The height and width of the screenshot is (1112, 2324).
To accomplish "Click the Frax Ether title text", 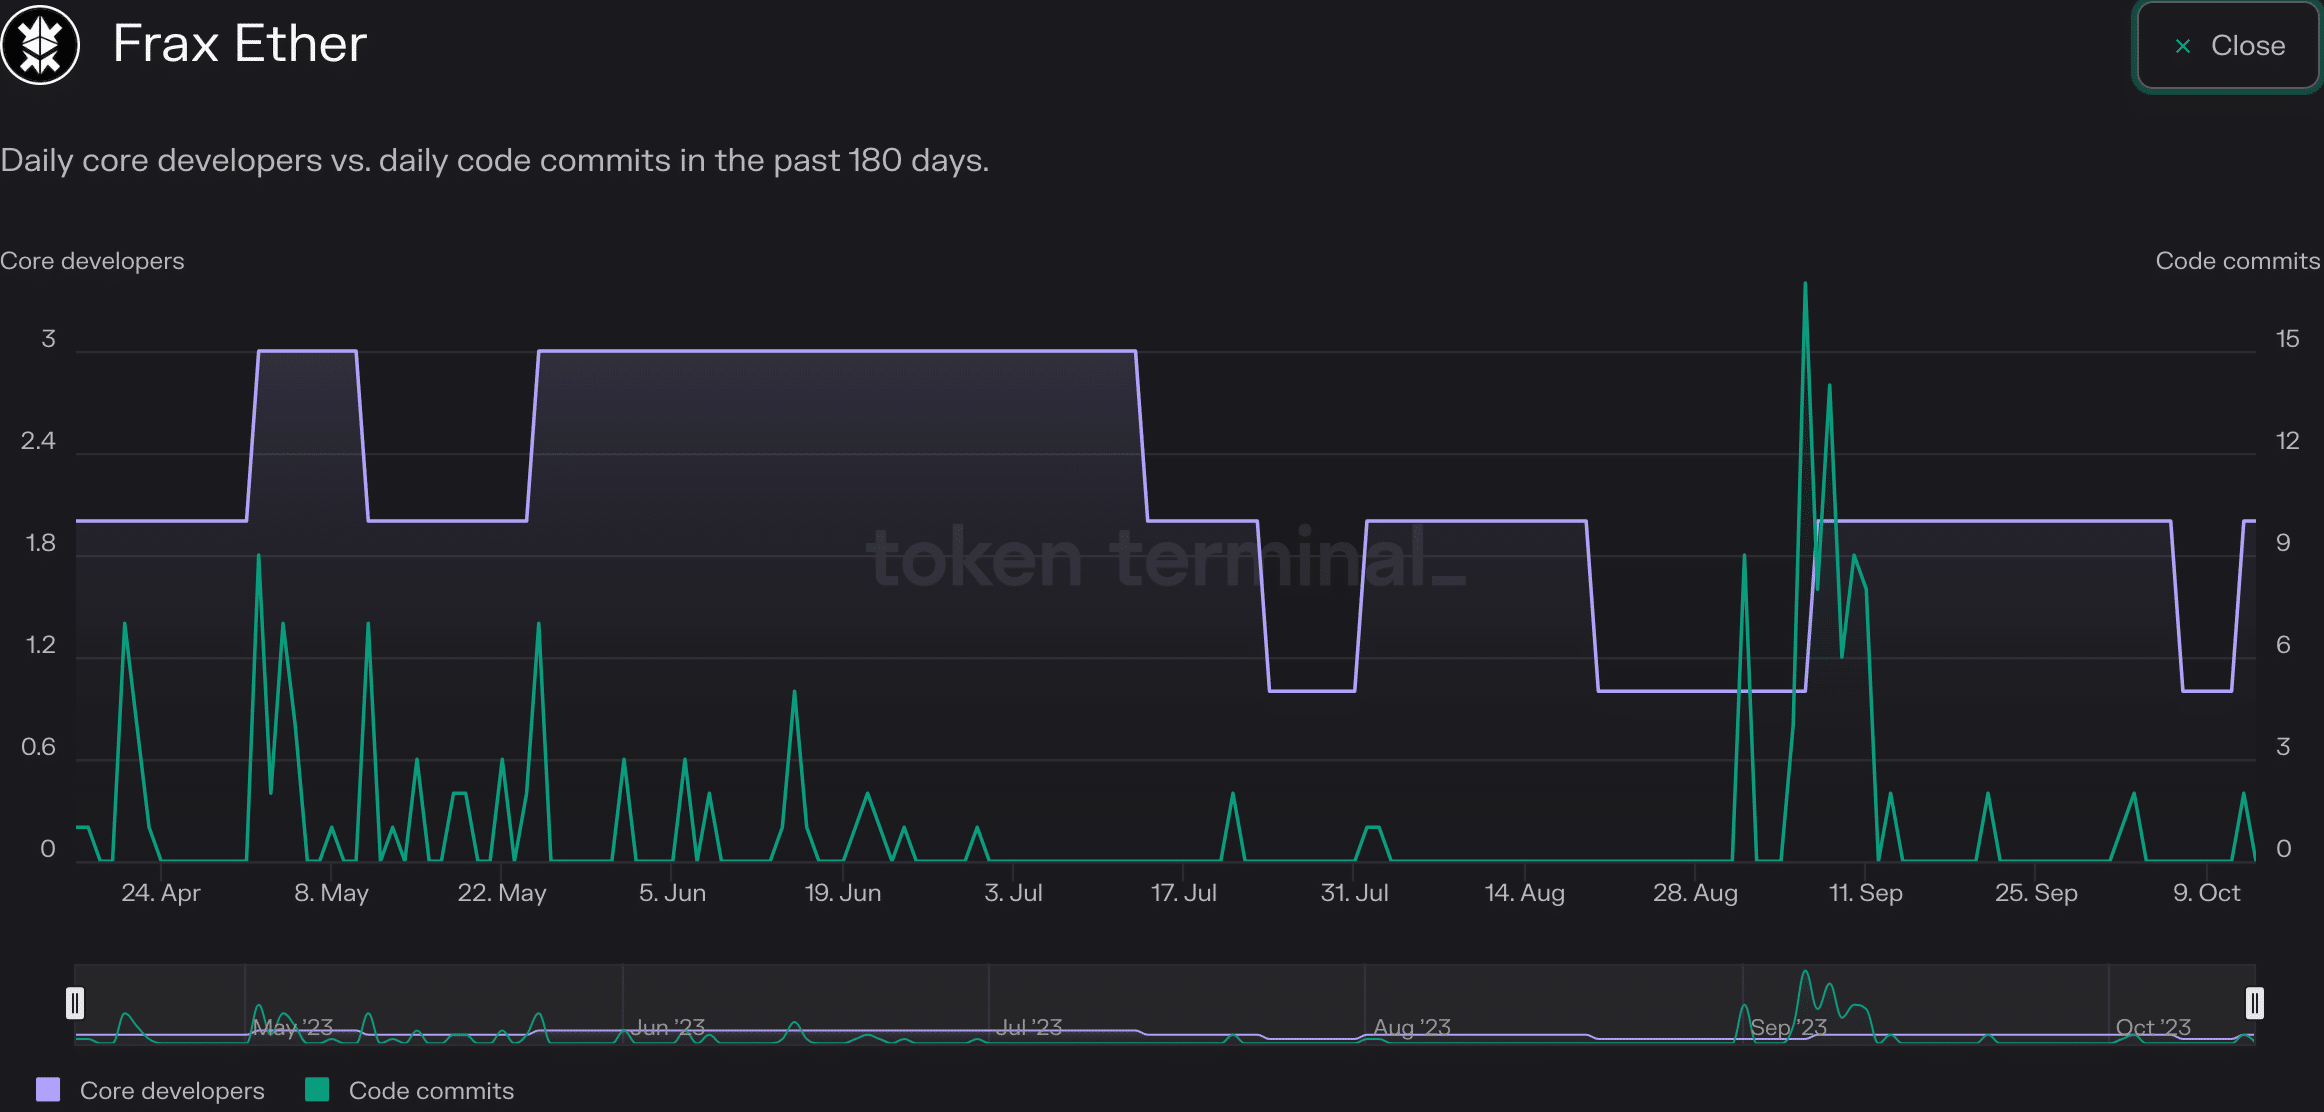I will 240,44.
